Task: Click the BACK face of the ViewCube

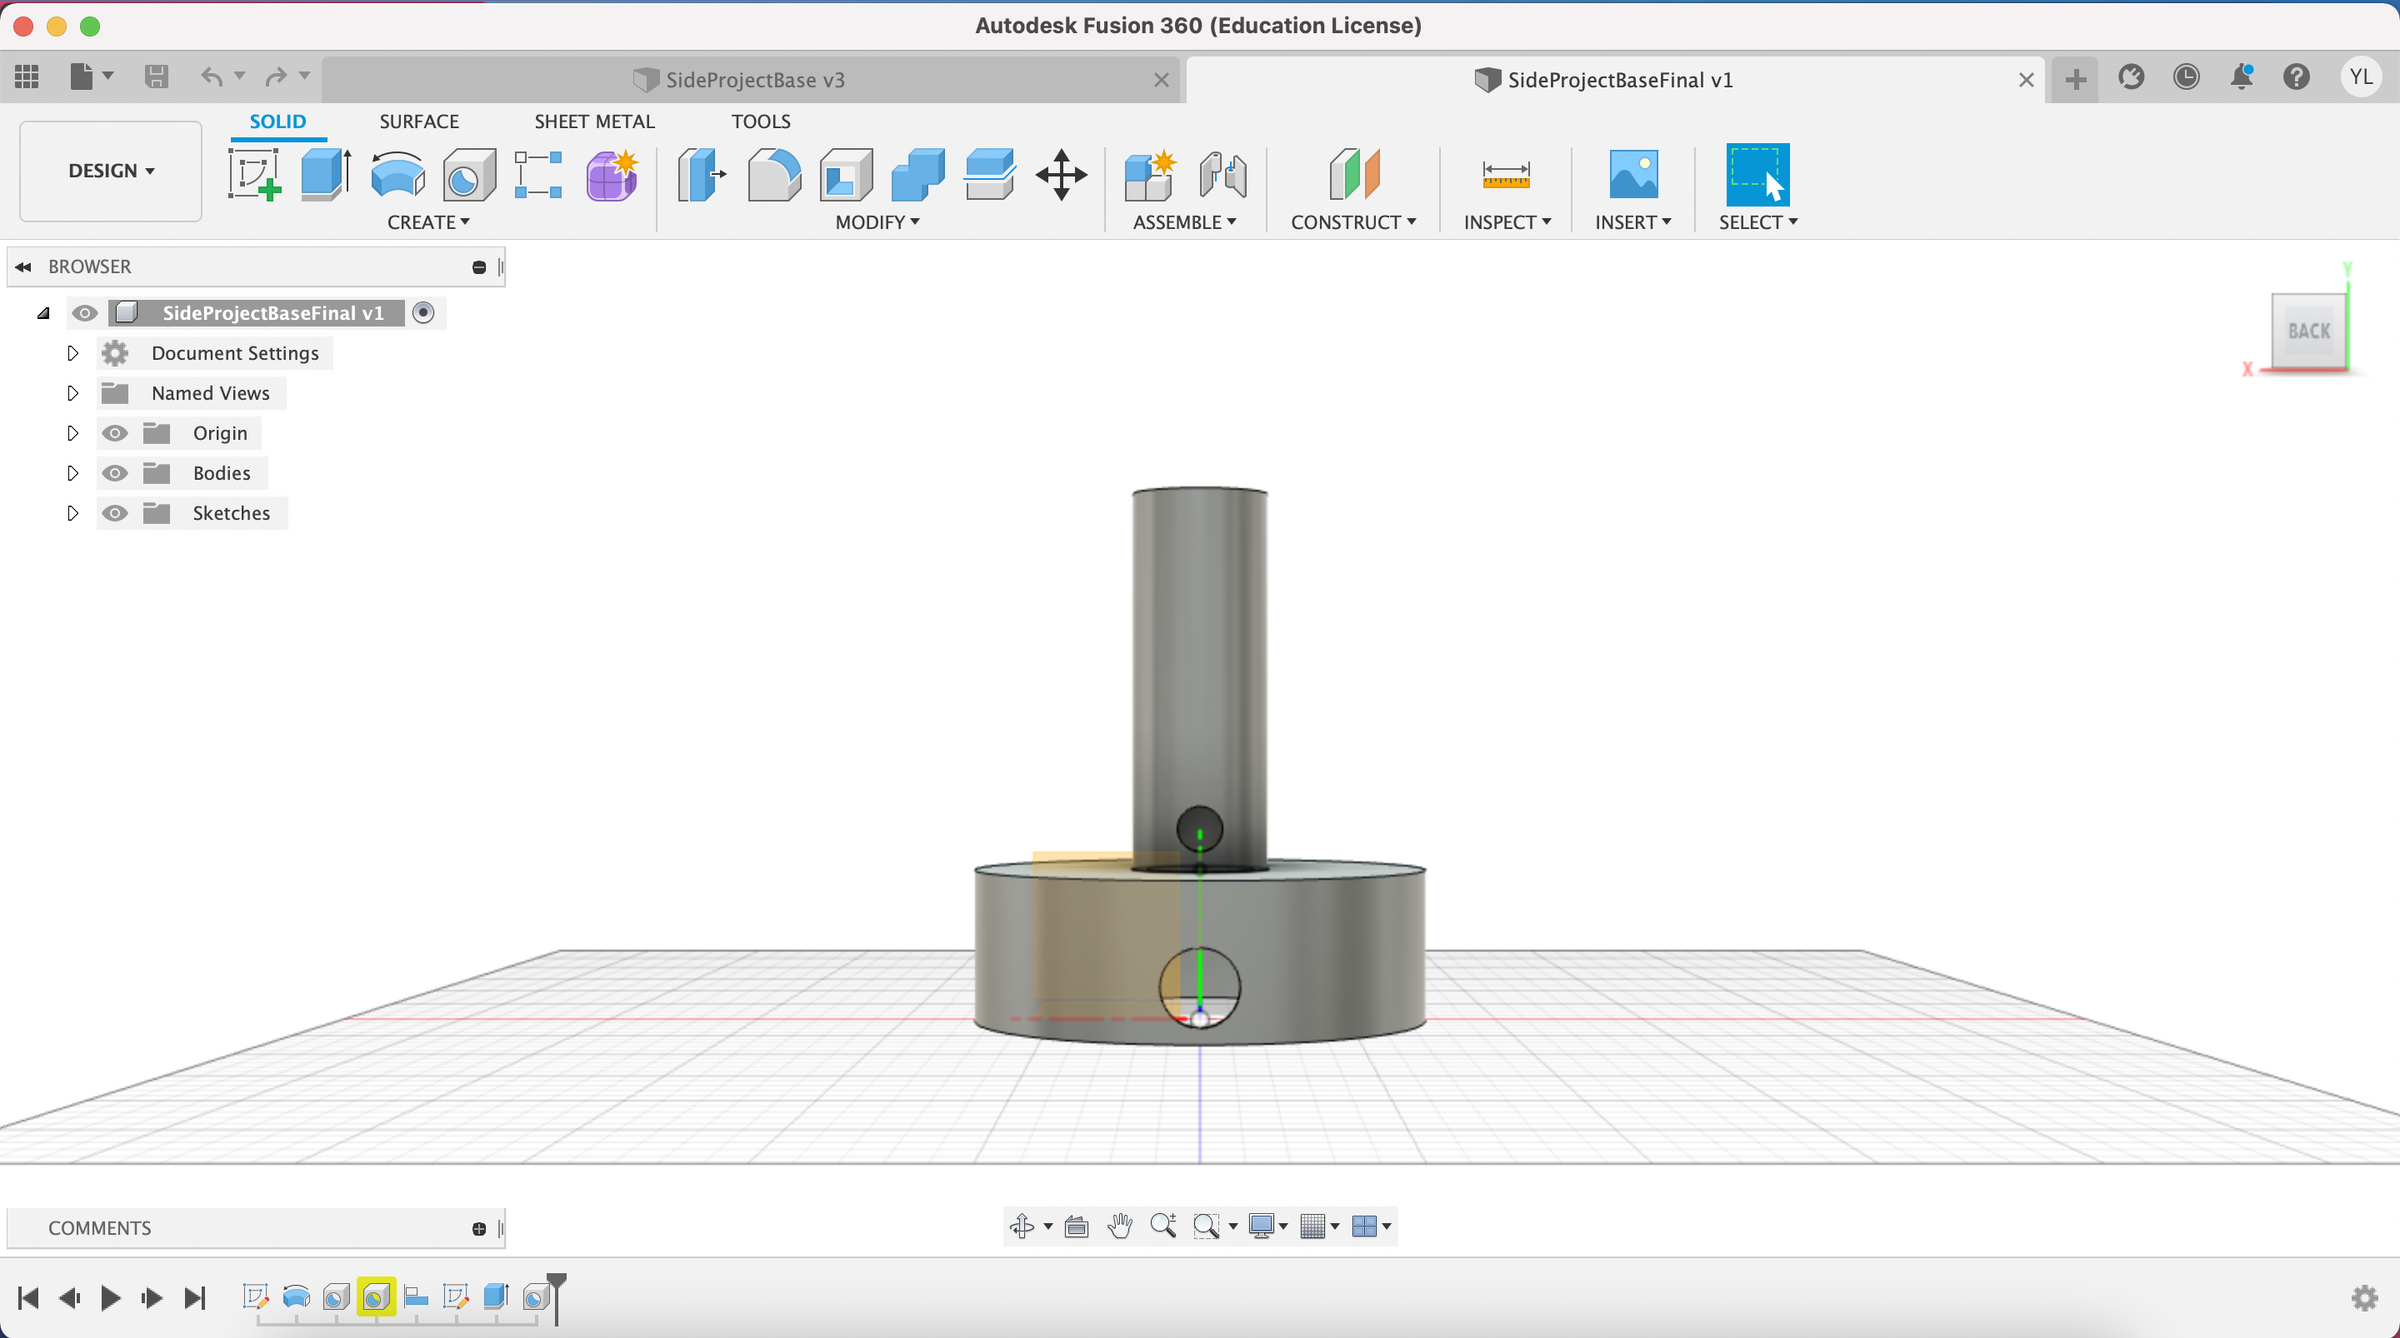Action: click(2308, 331)
